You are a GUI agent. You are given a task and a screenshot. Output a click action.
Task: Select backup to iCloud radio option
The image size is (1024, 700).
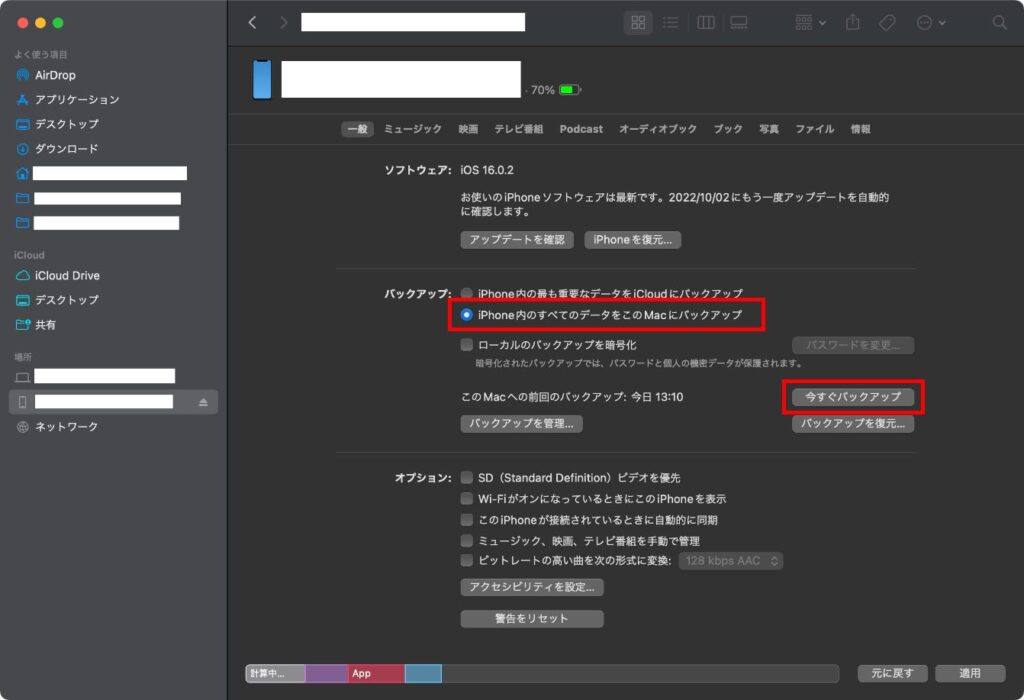[x=467, y=294]
